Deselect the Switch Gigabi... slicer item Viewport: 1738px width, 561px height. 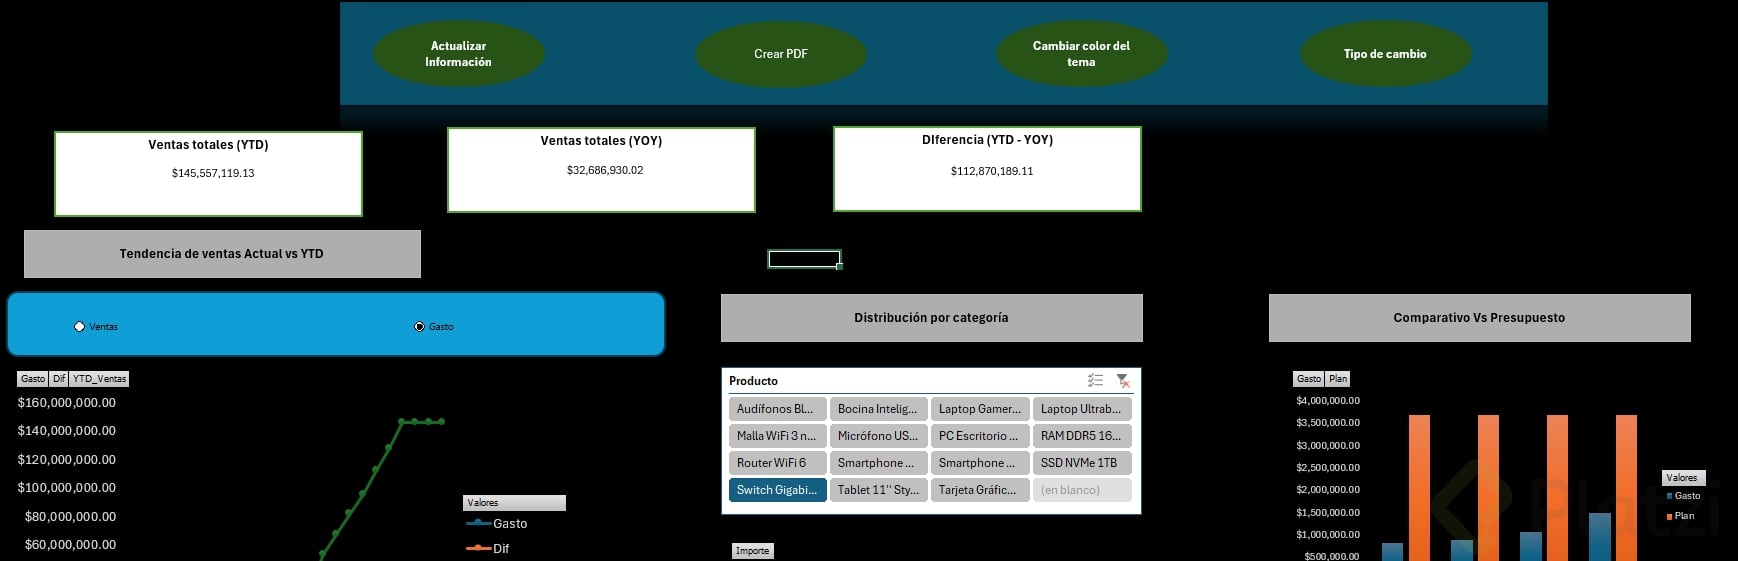coord(777,490)
